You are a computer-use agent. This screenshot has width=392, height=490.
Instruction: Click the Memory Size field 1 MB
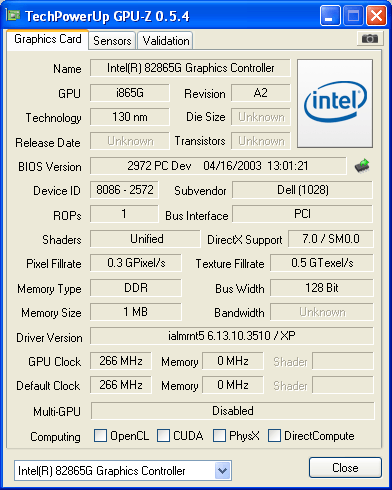[x=136, y=312]
